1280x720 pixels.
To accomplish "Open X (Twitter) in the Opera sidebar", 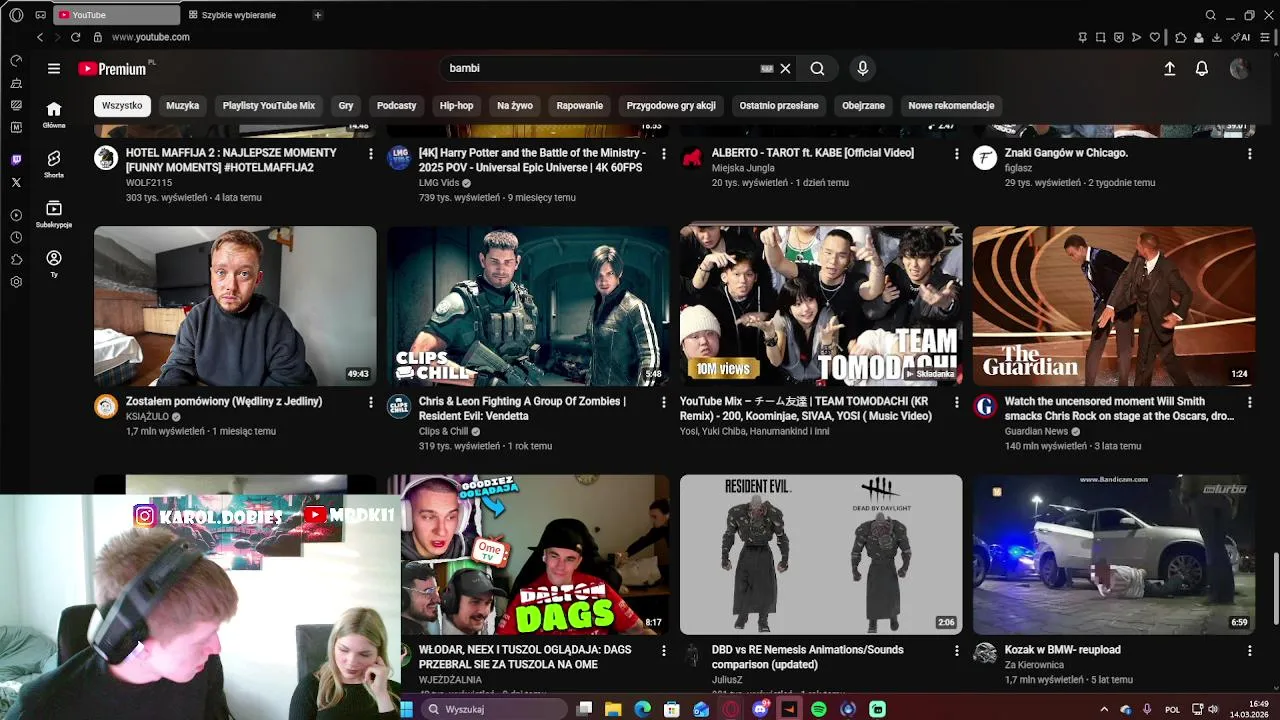I will click(x=16, y=182).
